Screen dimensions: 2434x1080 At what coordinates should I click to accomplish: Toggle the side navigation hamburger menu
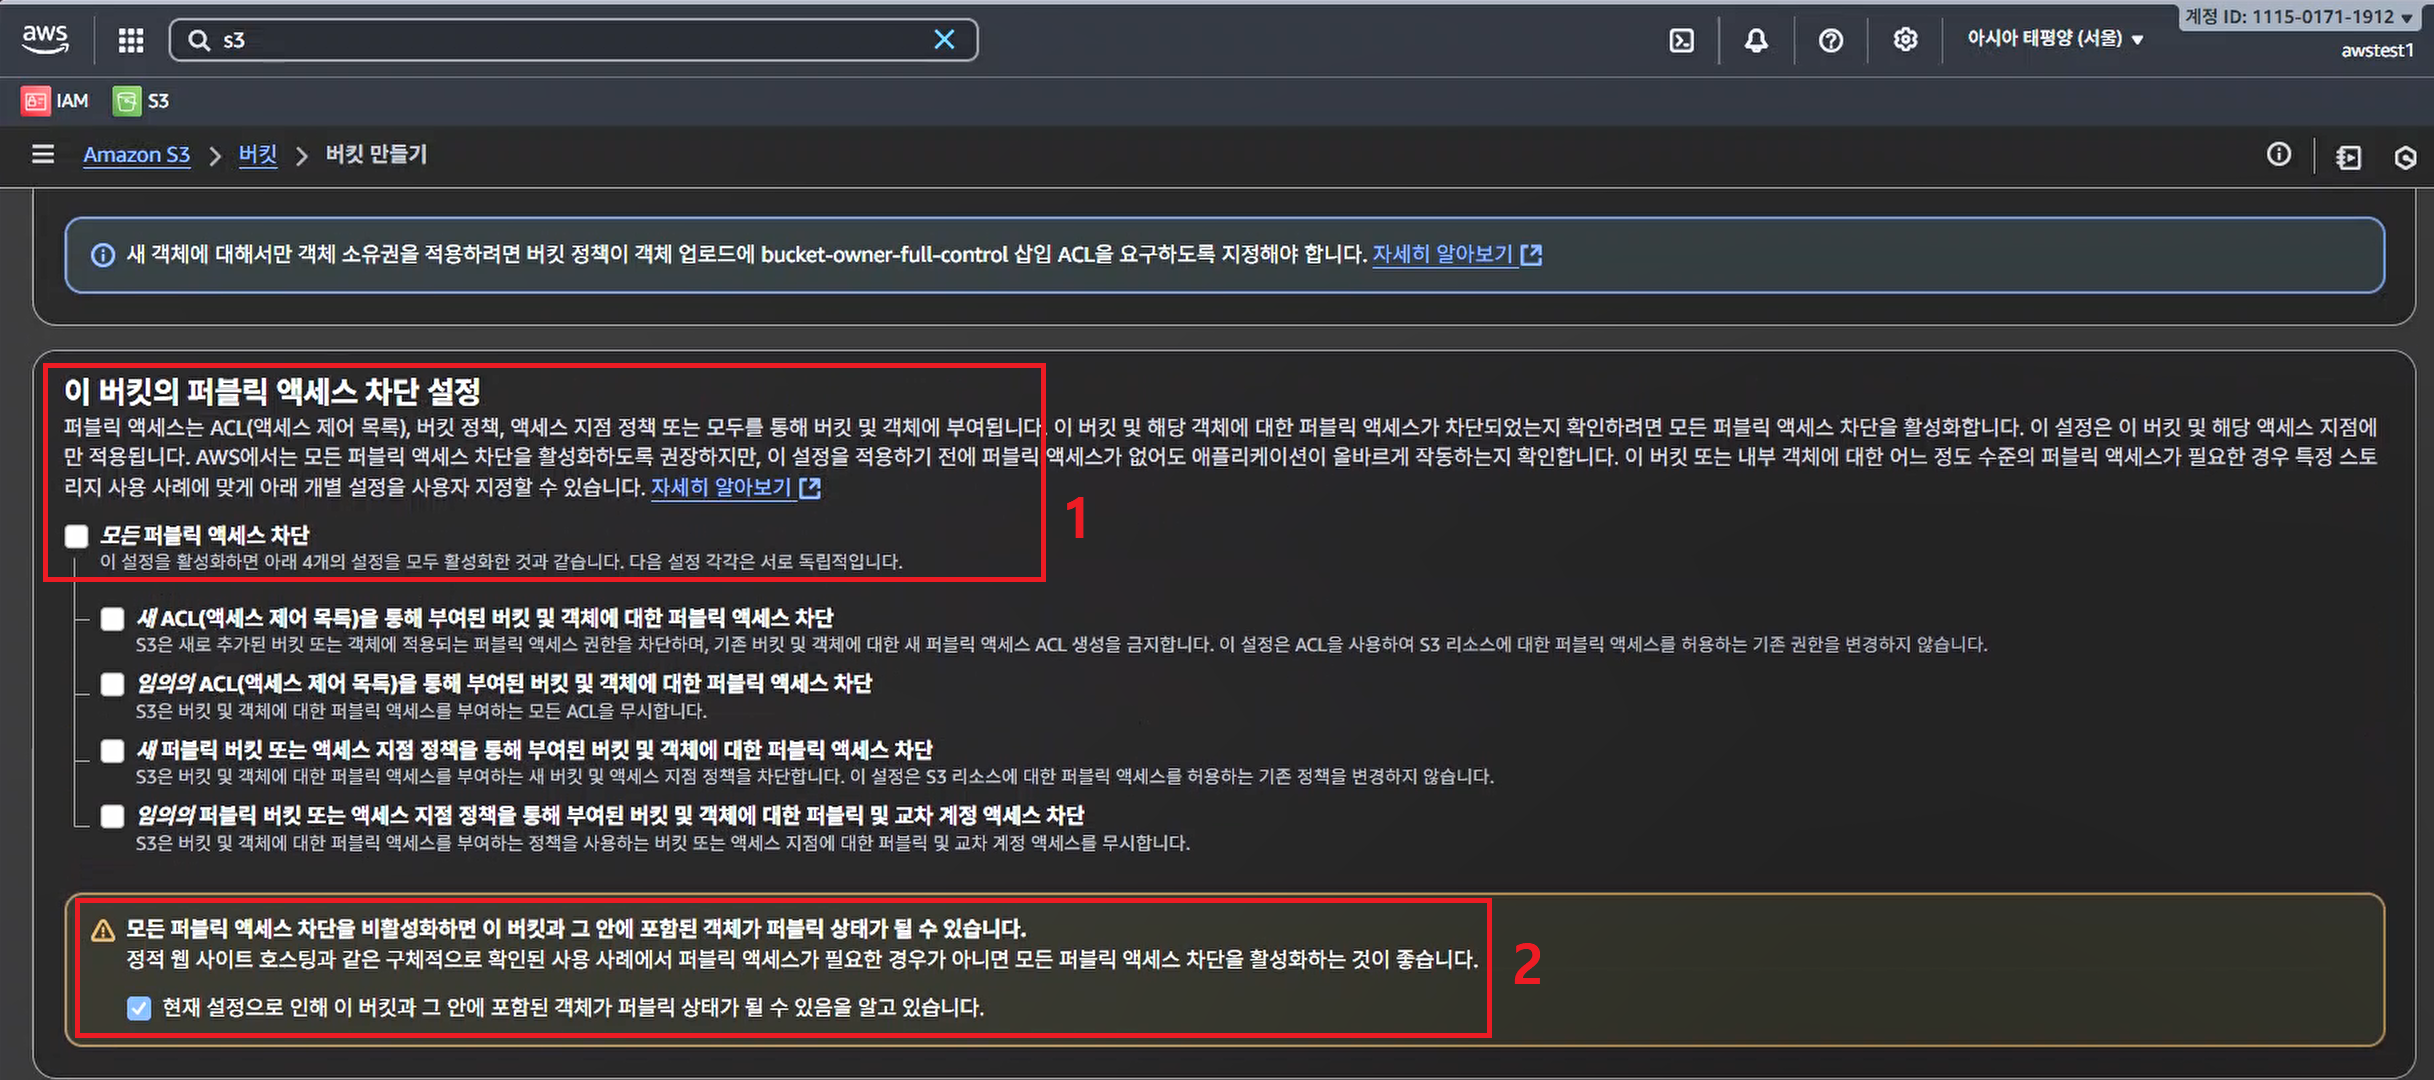point(43,154)
